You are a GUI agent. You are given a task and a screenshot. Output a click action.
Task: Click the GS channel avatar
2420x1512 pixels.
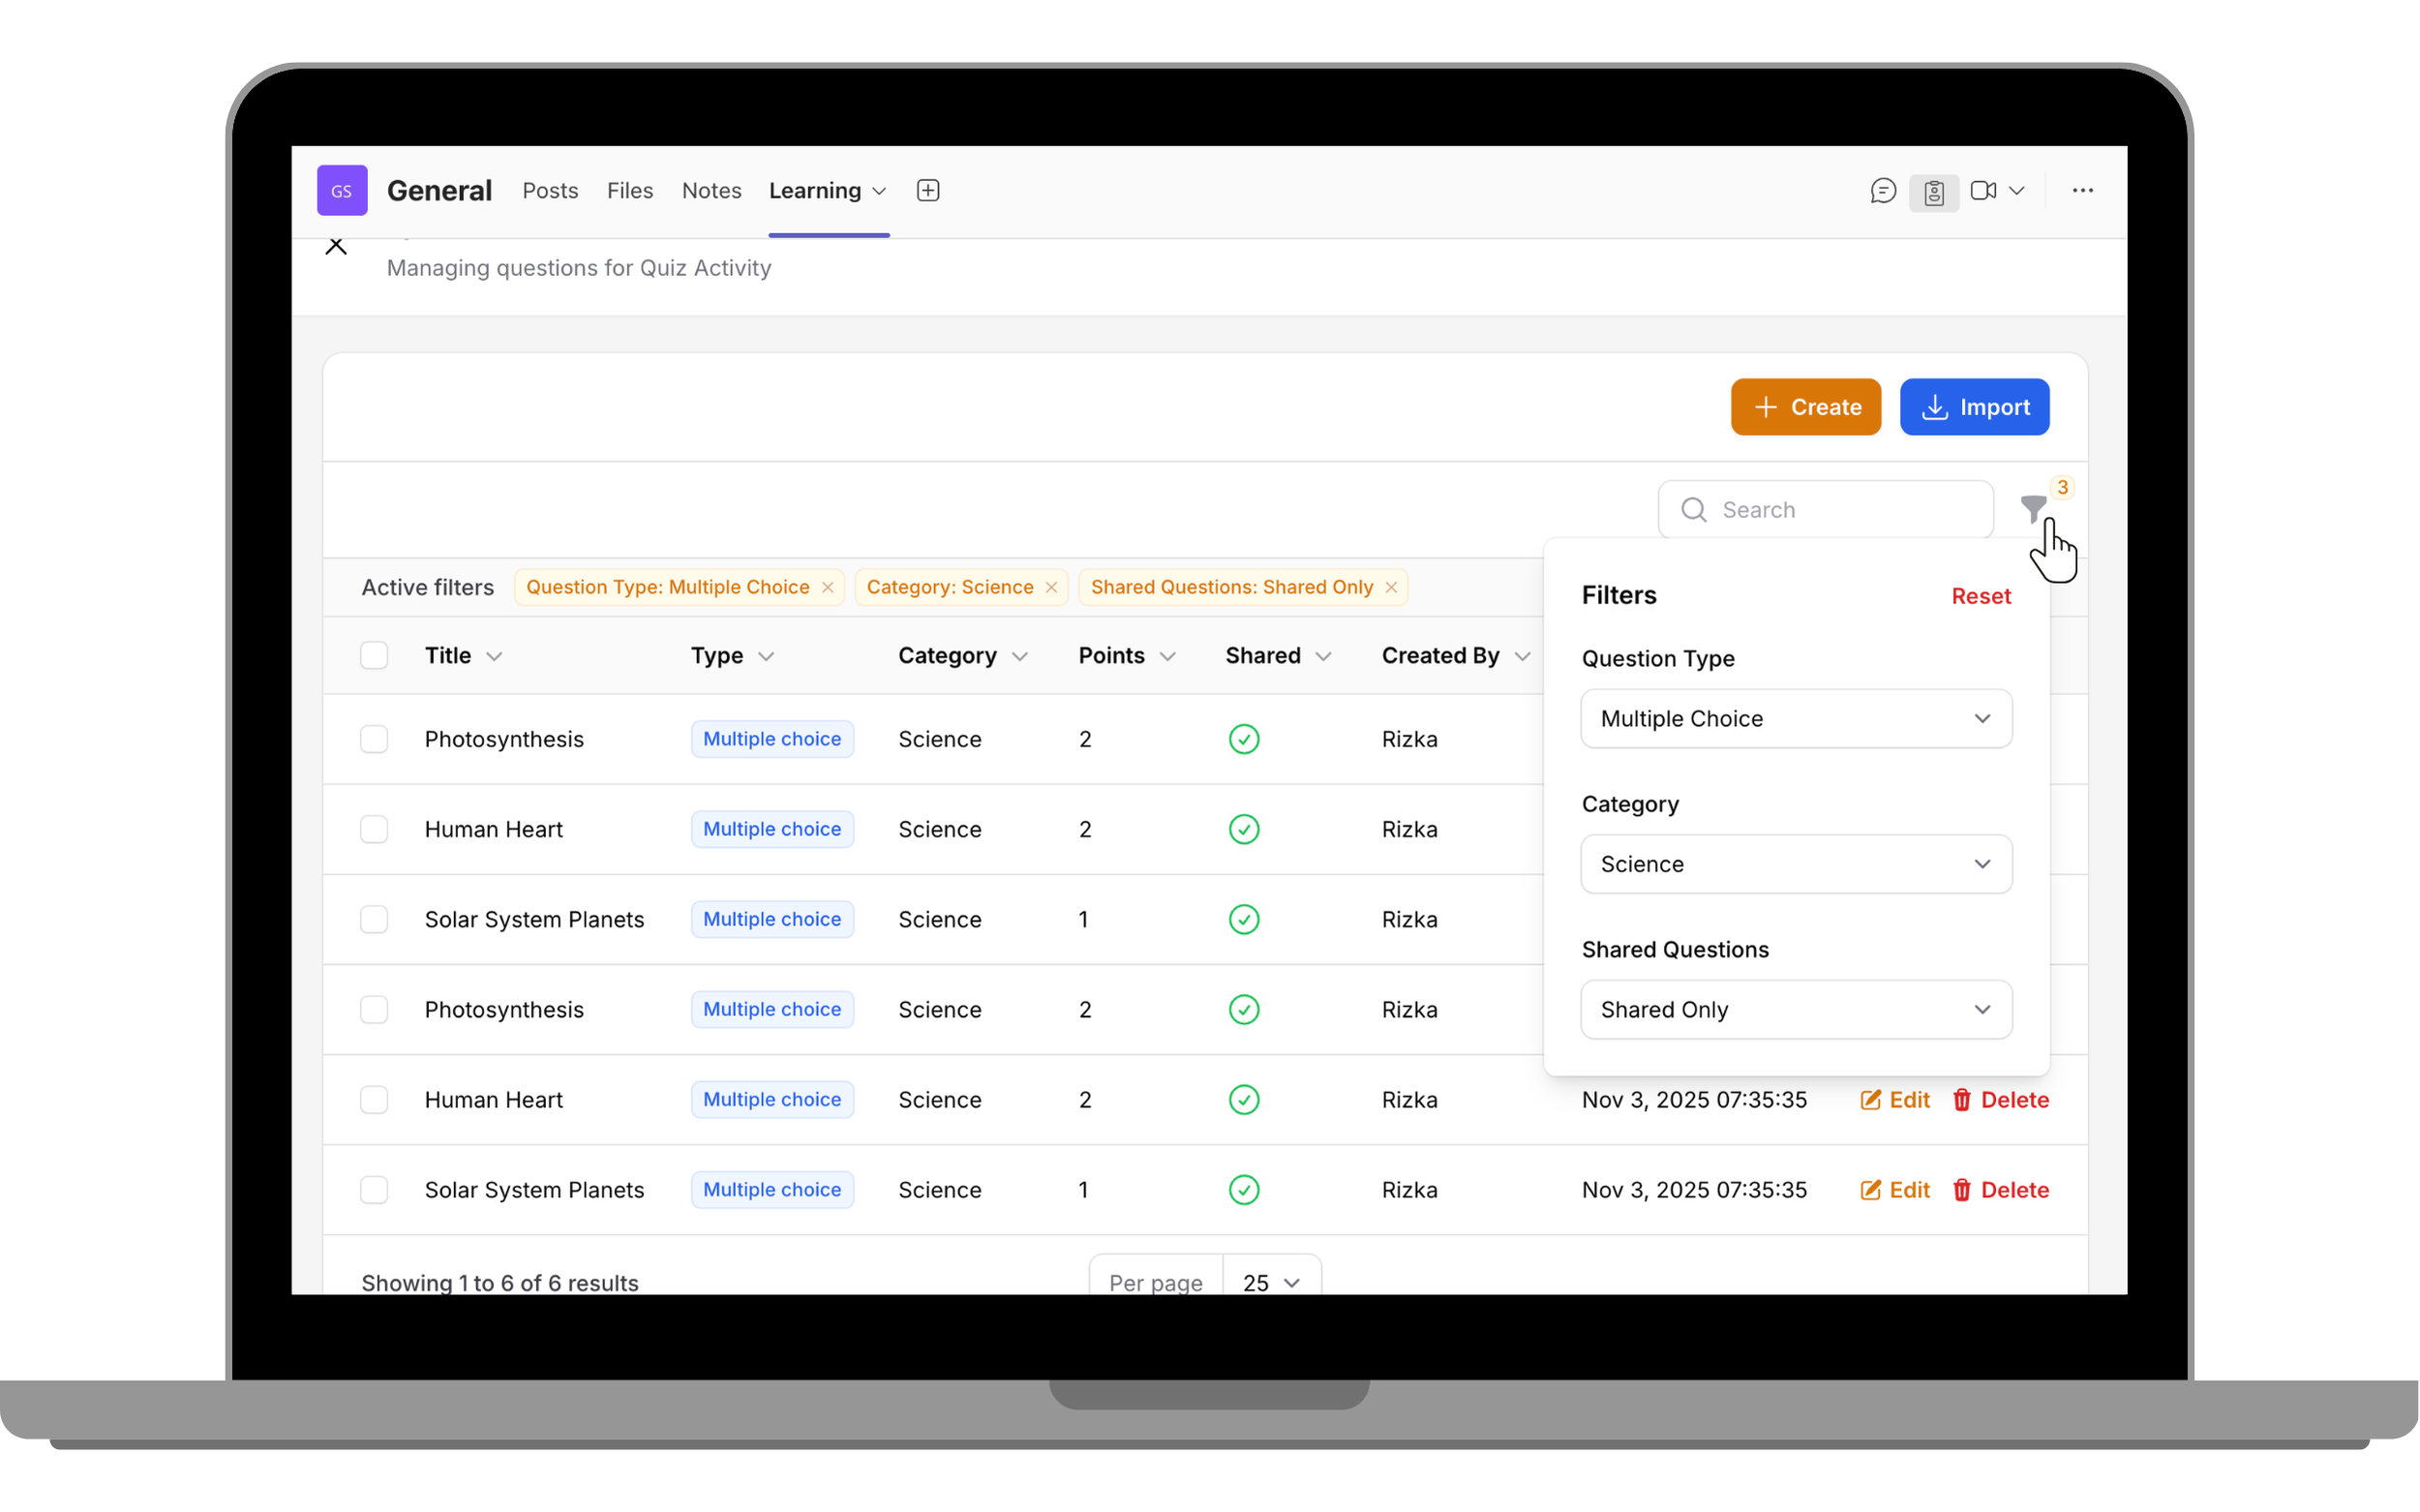342,190
